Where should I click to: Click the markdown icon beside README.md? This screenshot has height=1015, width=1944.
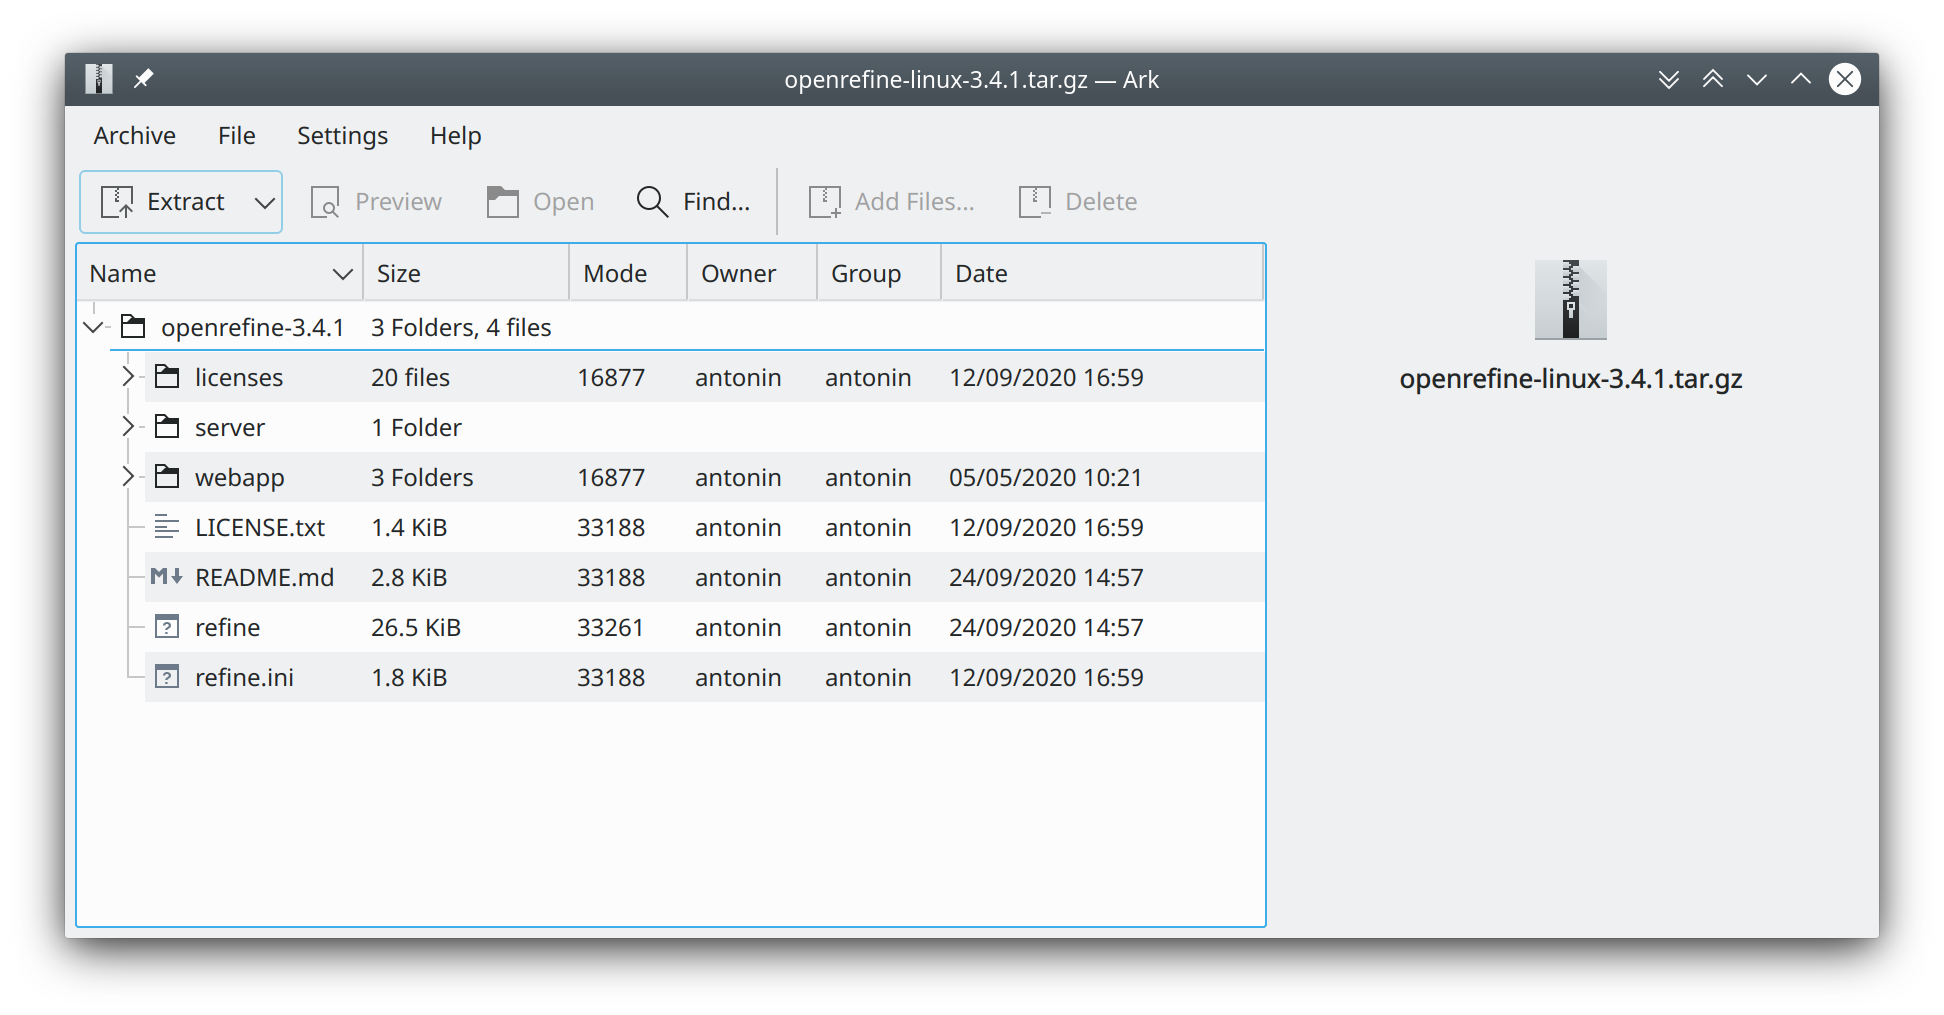pos(165,577)
